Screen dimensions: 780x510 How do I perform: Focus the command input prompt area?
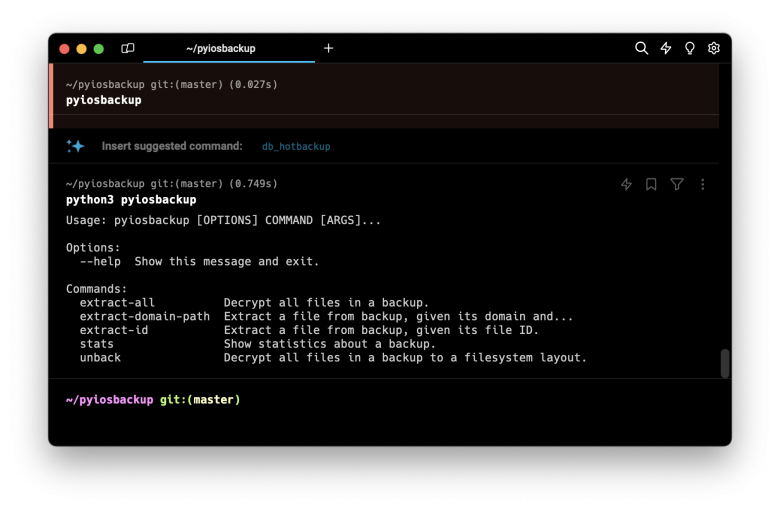point(390,412)
